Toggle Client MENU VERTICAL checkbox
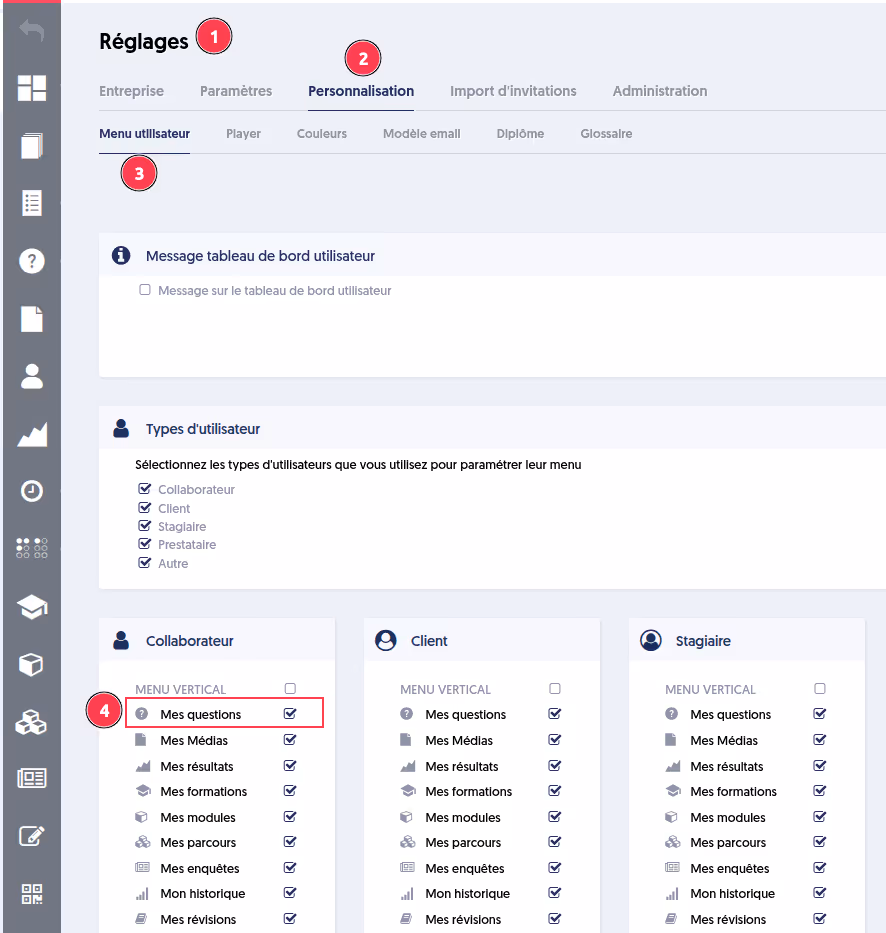 pyautogui.click(x=555, y=688)
